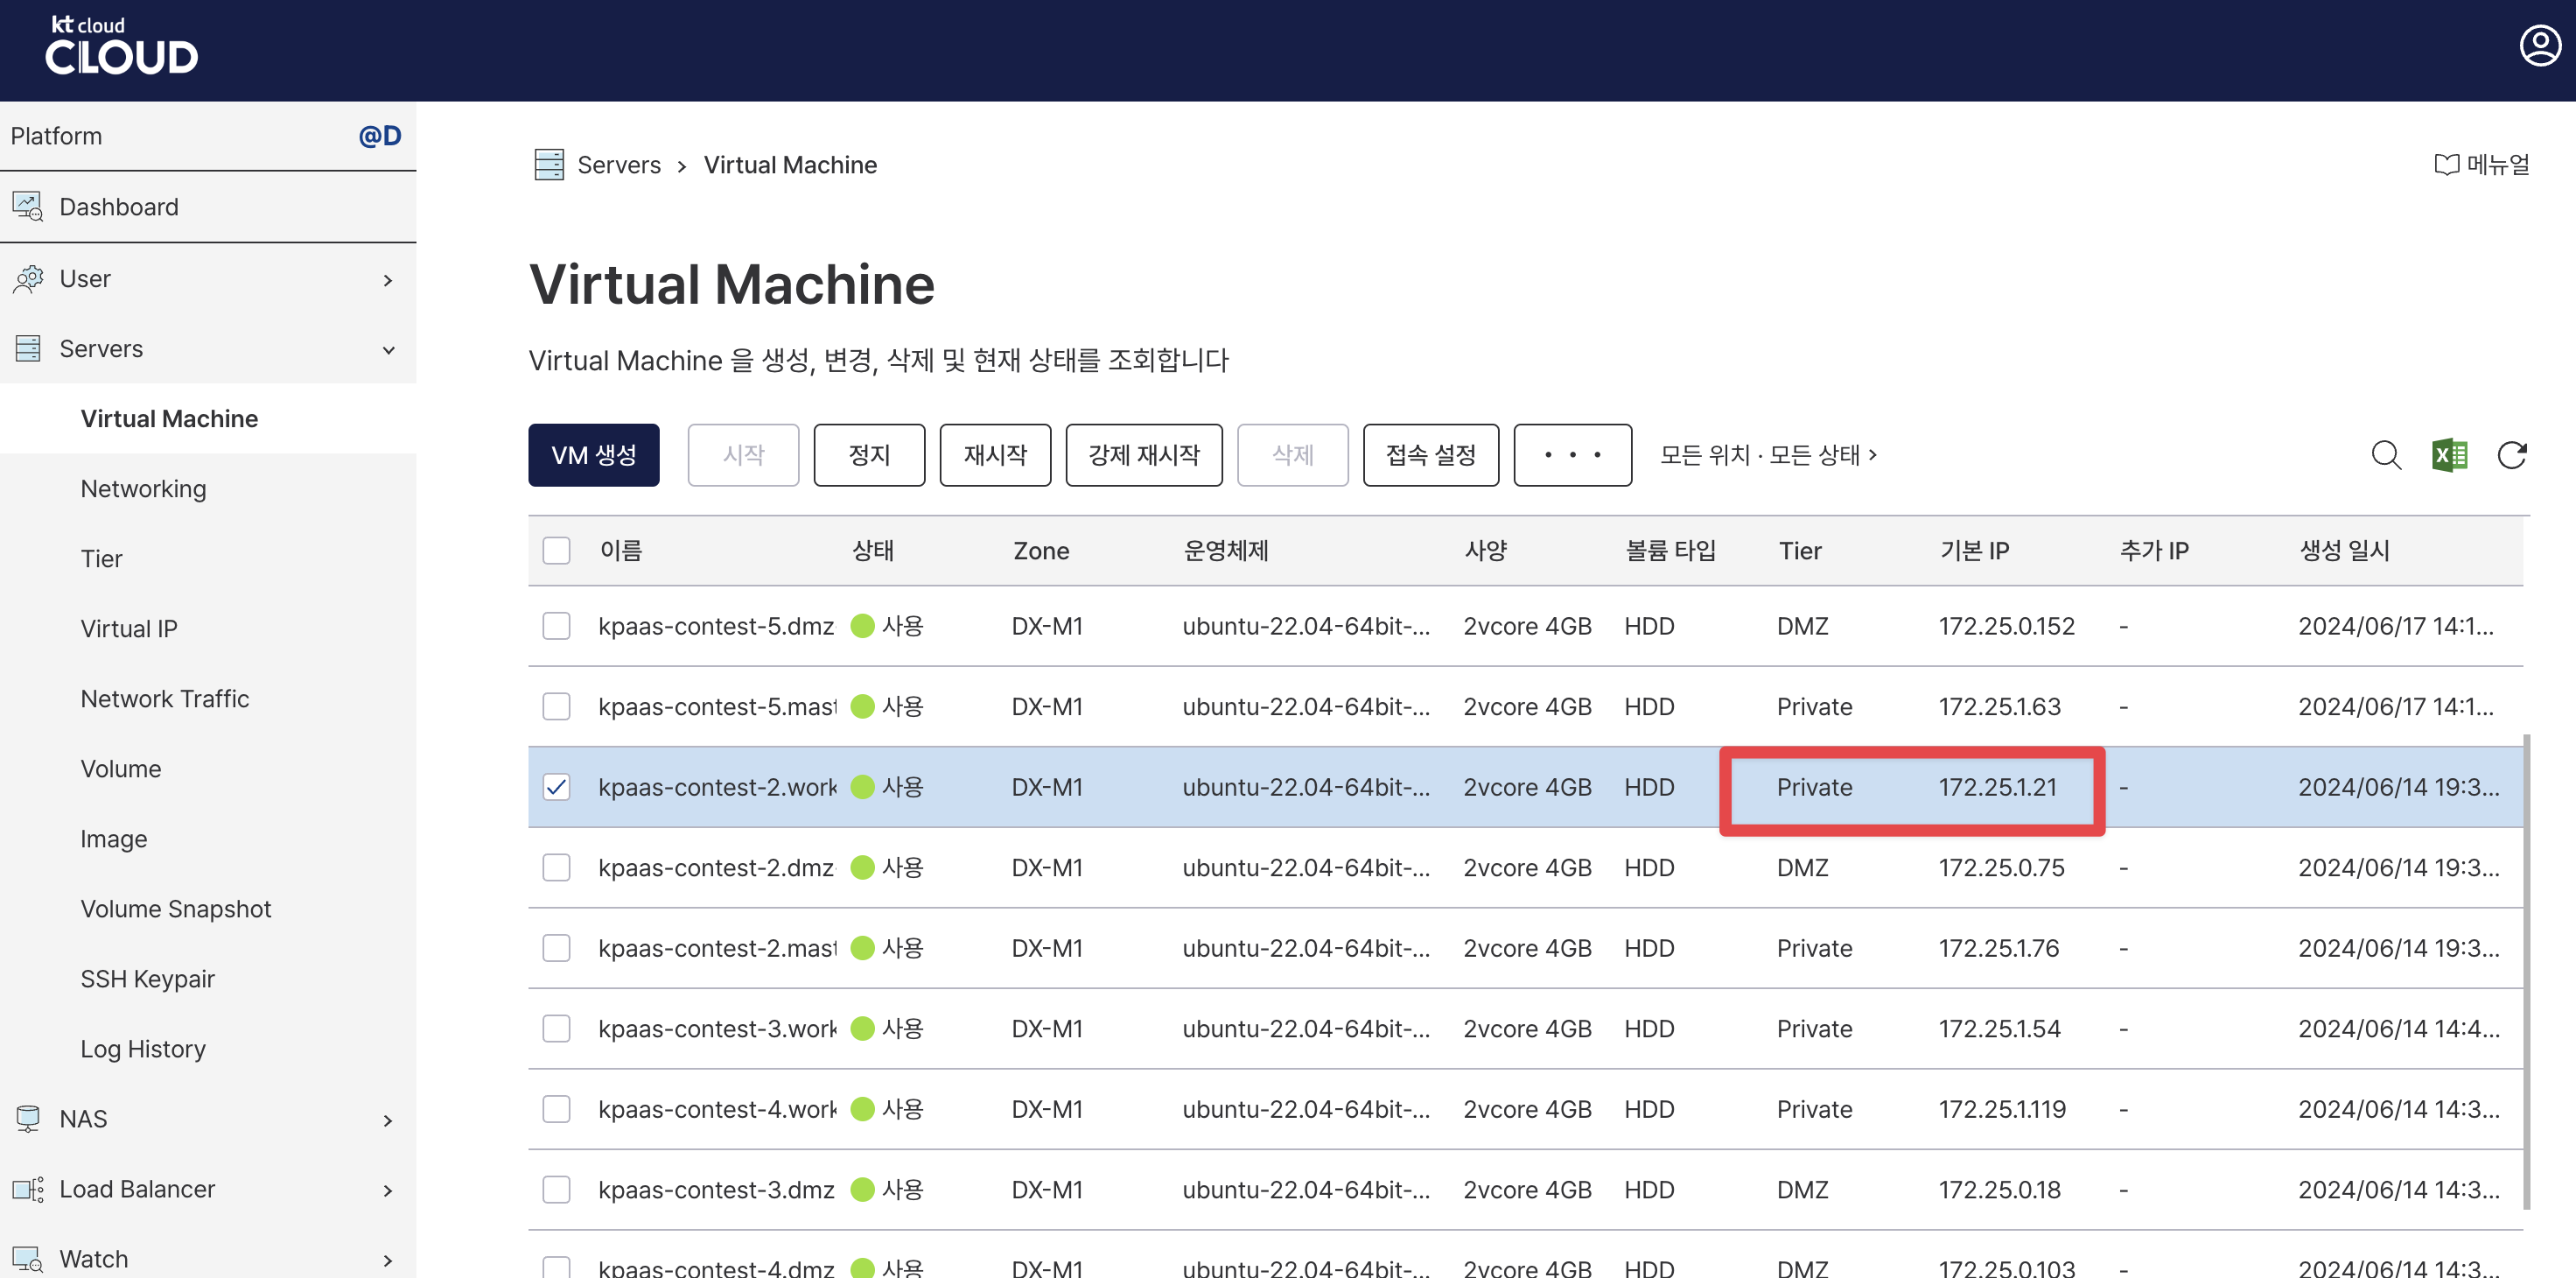Open the Networking submenu item
This screenshot has height=1278, width=2576.
pos(143,489)
